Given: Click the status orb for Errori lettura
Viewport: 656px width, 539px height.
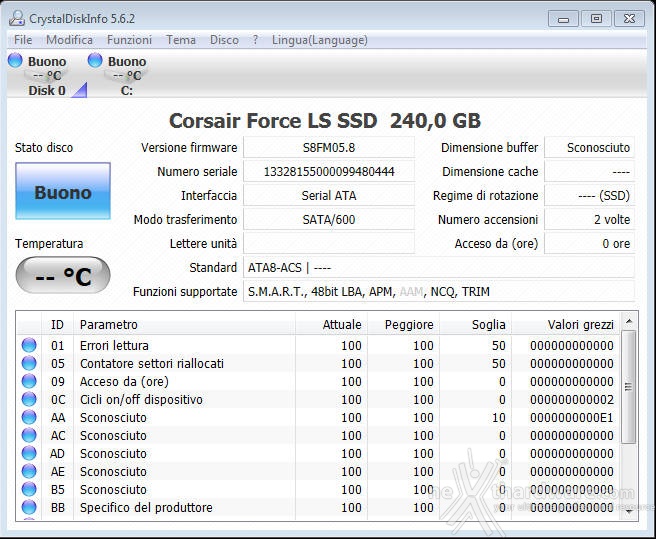Looking at the screenshot, I should click(x=29, y=345).
